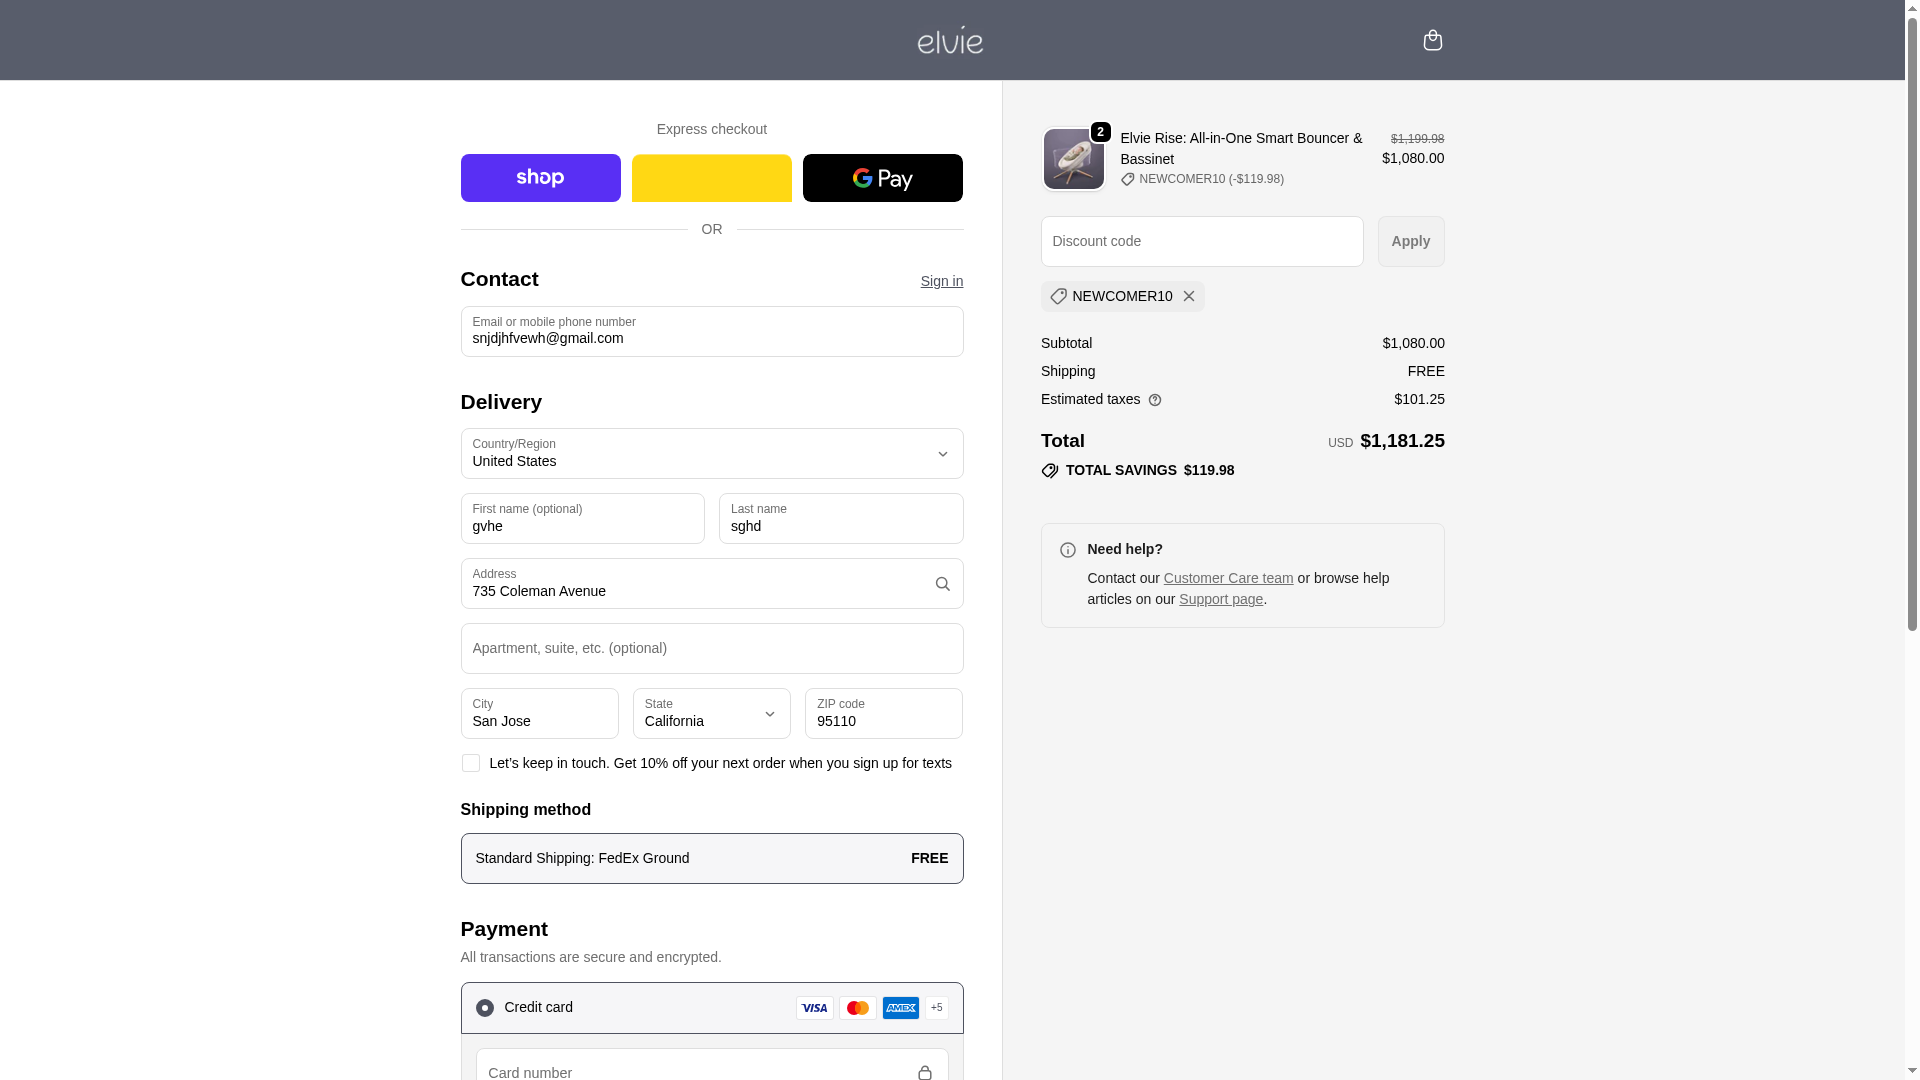Screen dimensions: 1920x1080
Task: Focus the Discount code input field
Action: (x=1201, y=242)
